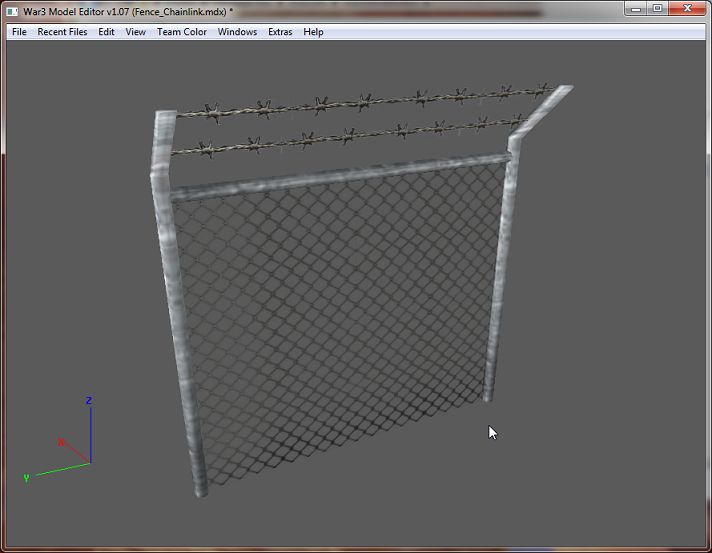Open the Windows menu

[x=237, y=32]
